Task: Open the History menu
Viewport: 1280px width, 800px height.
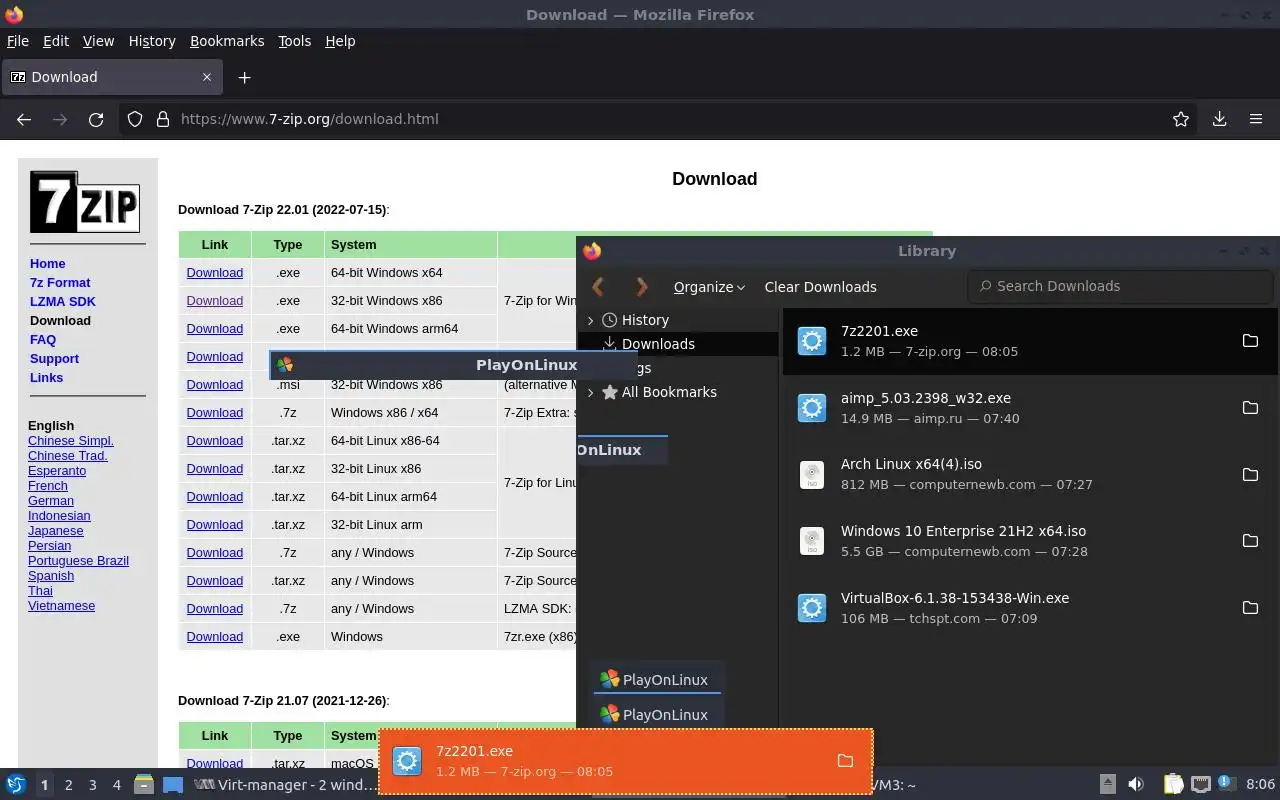Action: tap(152, 41)
